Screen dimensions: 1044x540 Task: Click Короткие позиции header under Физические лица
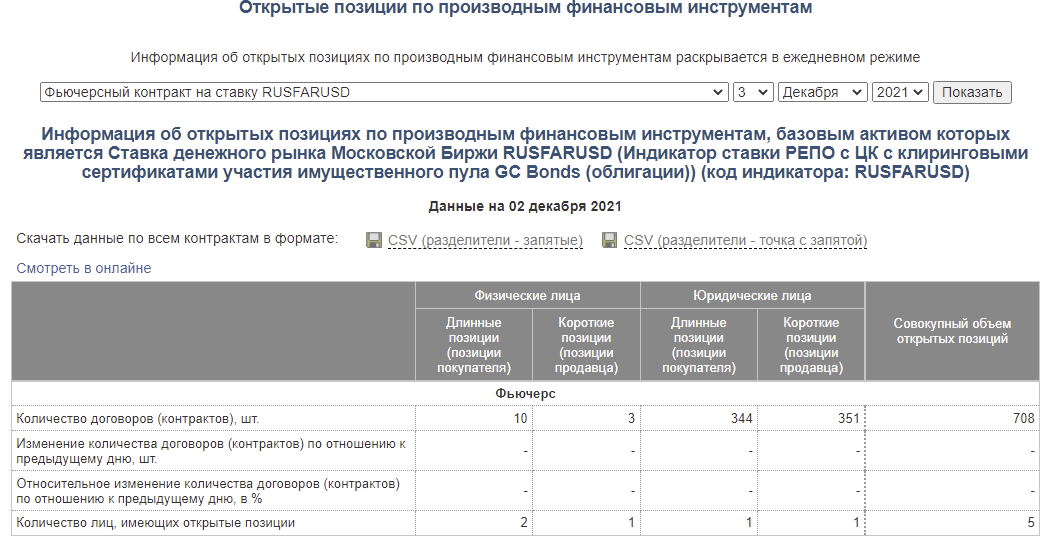[587, 346]
